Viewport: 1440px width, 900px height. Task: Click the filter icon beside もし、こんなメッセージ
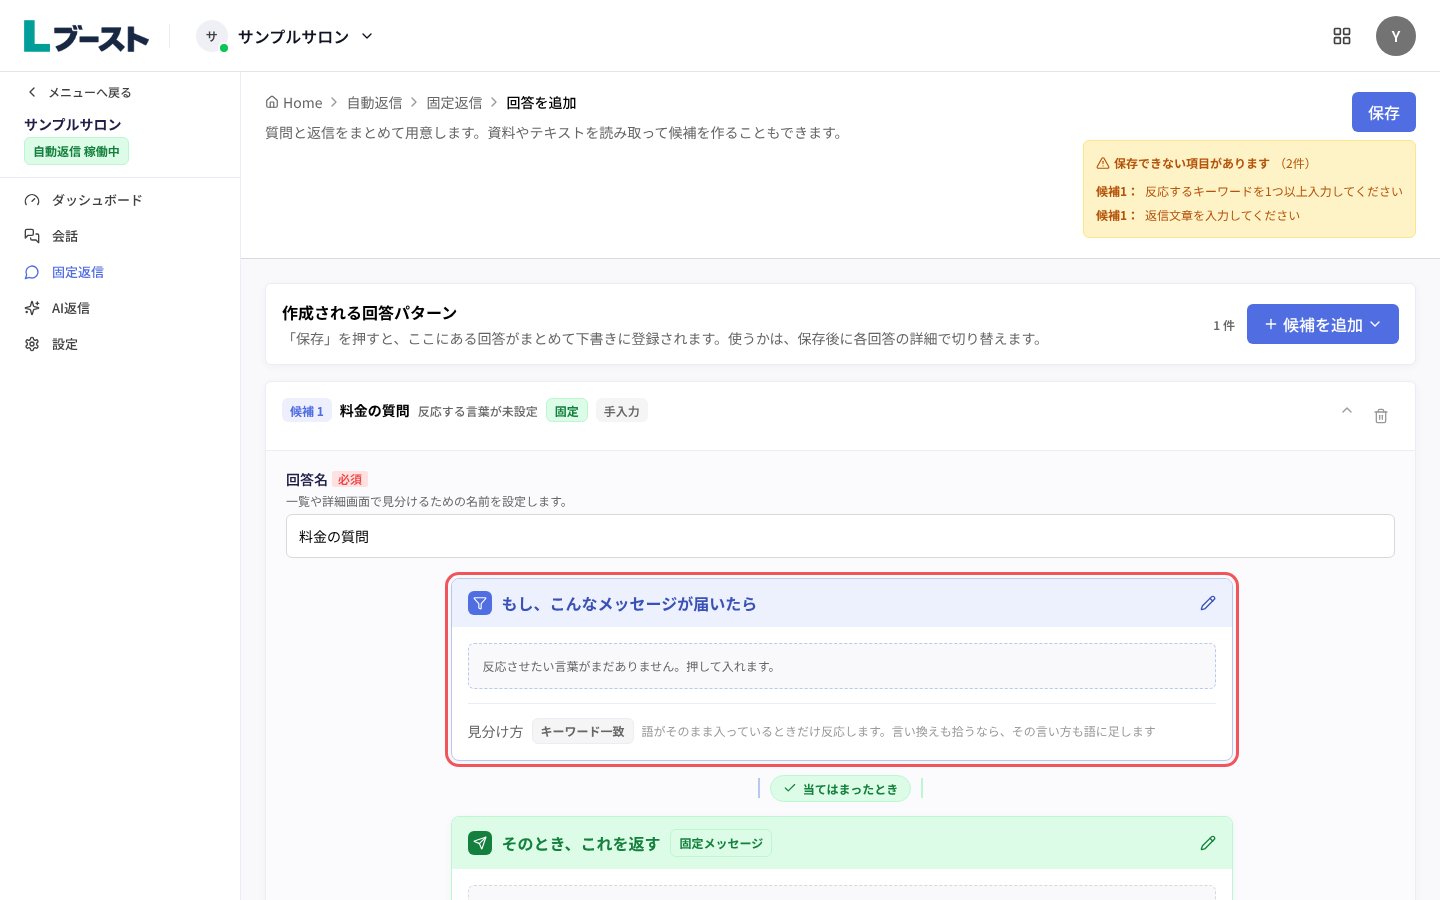click(480, 603)
